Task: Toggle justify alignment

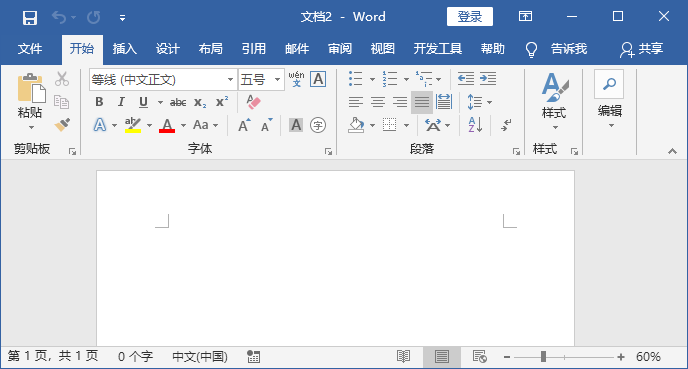Action: click(422, 102)
